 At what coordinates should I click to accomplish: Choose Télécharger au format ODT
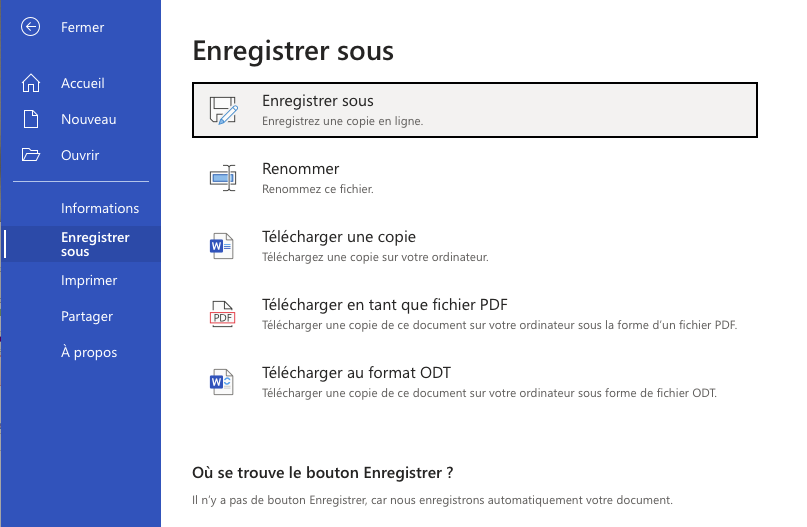pos(475,382)
